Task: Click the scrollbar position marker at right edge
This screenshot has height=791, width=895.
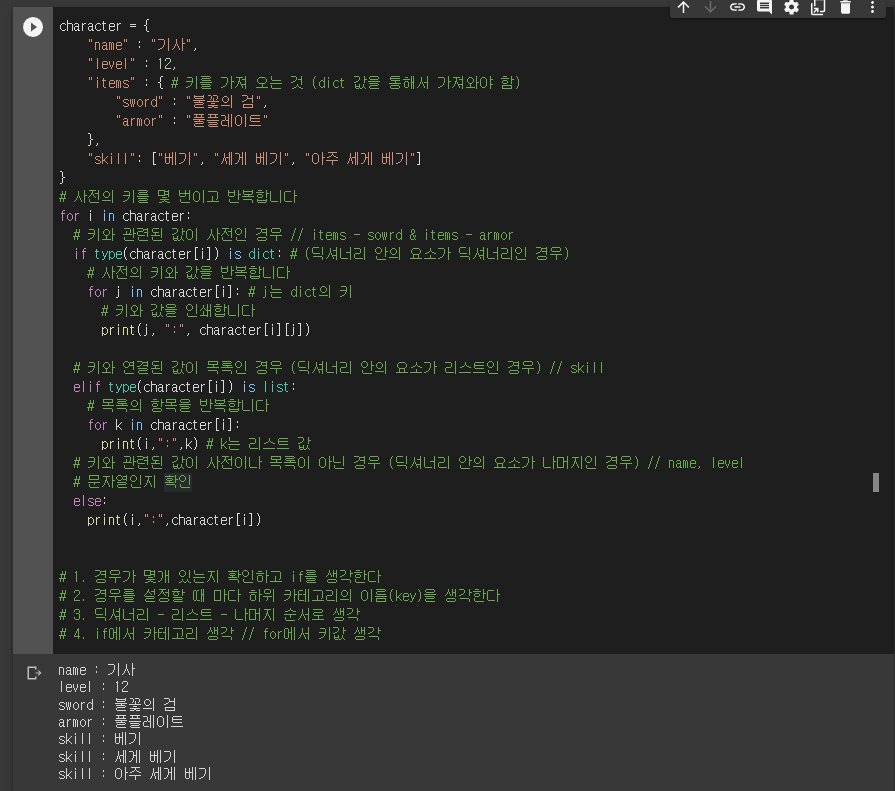Action: 876,482
